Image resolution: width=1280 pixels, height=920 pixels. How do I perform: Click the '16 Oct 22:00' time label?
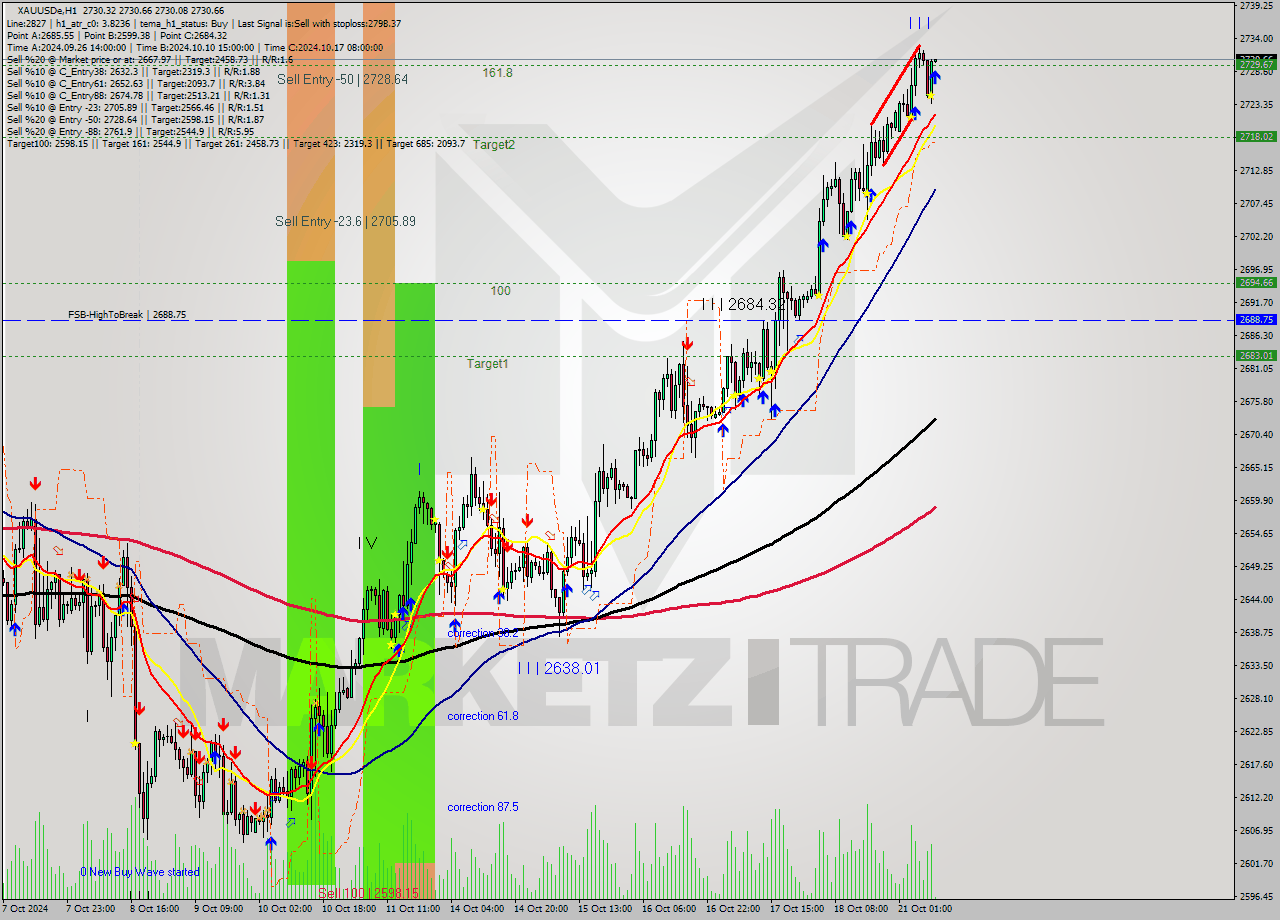733,909
